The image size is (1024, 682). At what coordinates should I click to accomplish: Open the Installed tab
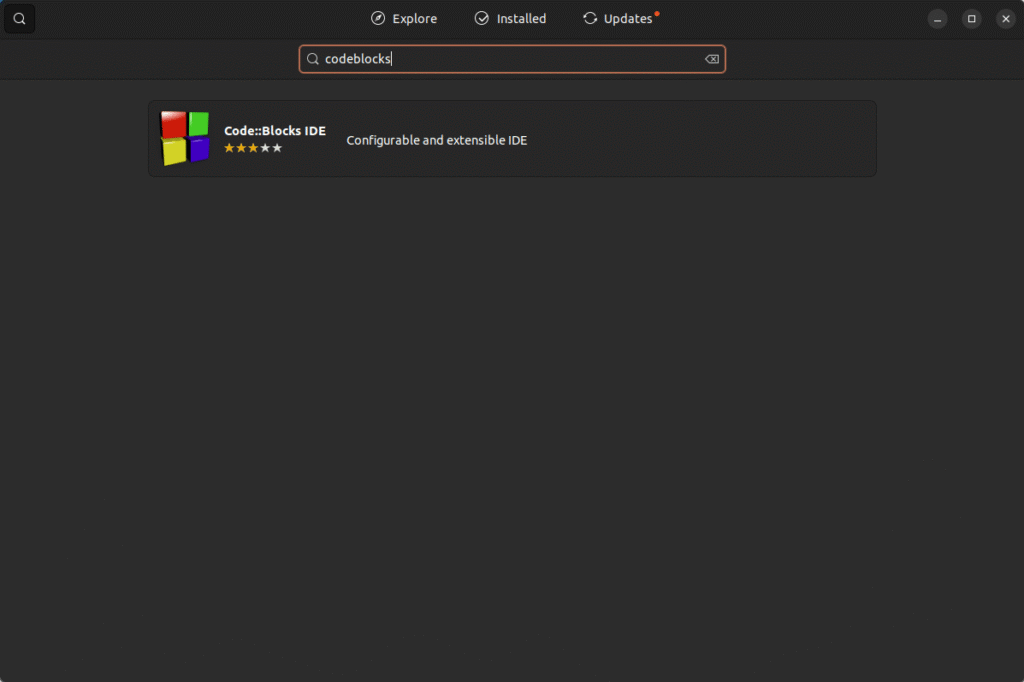510,19
